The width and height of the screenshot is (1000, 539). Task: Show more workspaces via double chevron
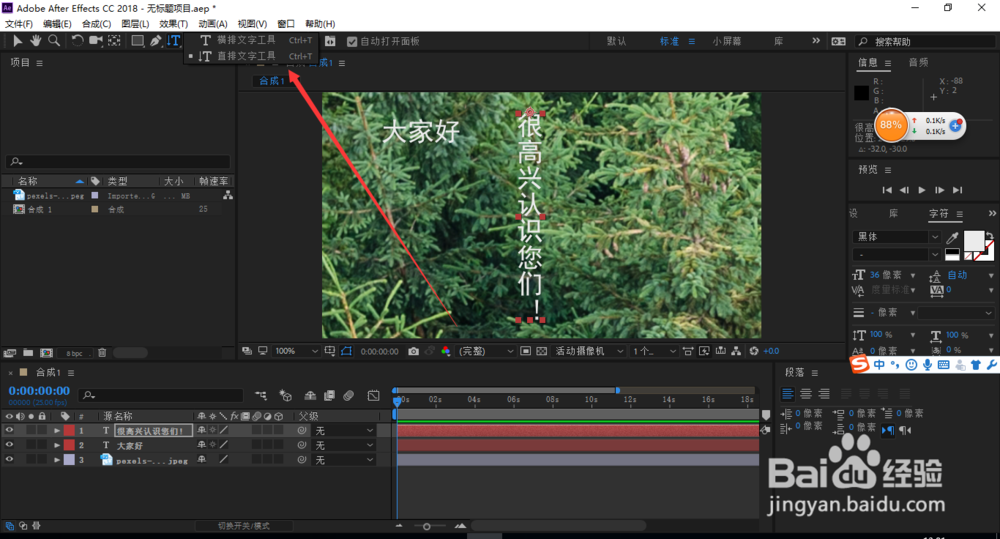816,41
